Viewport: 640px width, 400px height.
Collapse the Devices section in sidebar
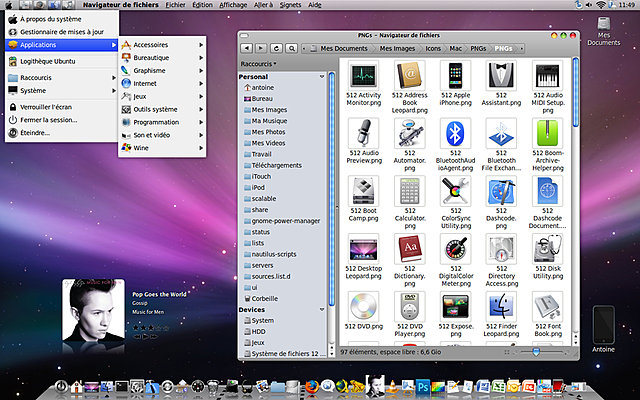pyautogui.click(x=322, y=310)
